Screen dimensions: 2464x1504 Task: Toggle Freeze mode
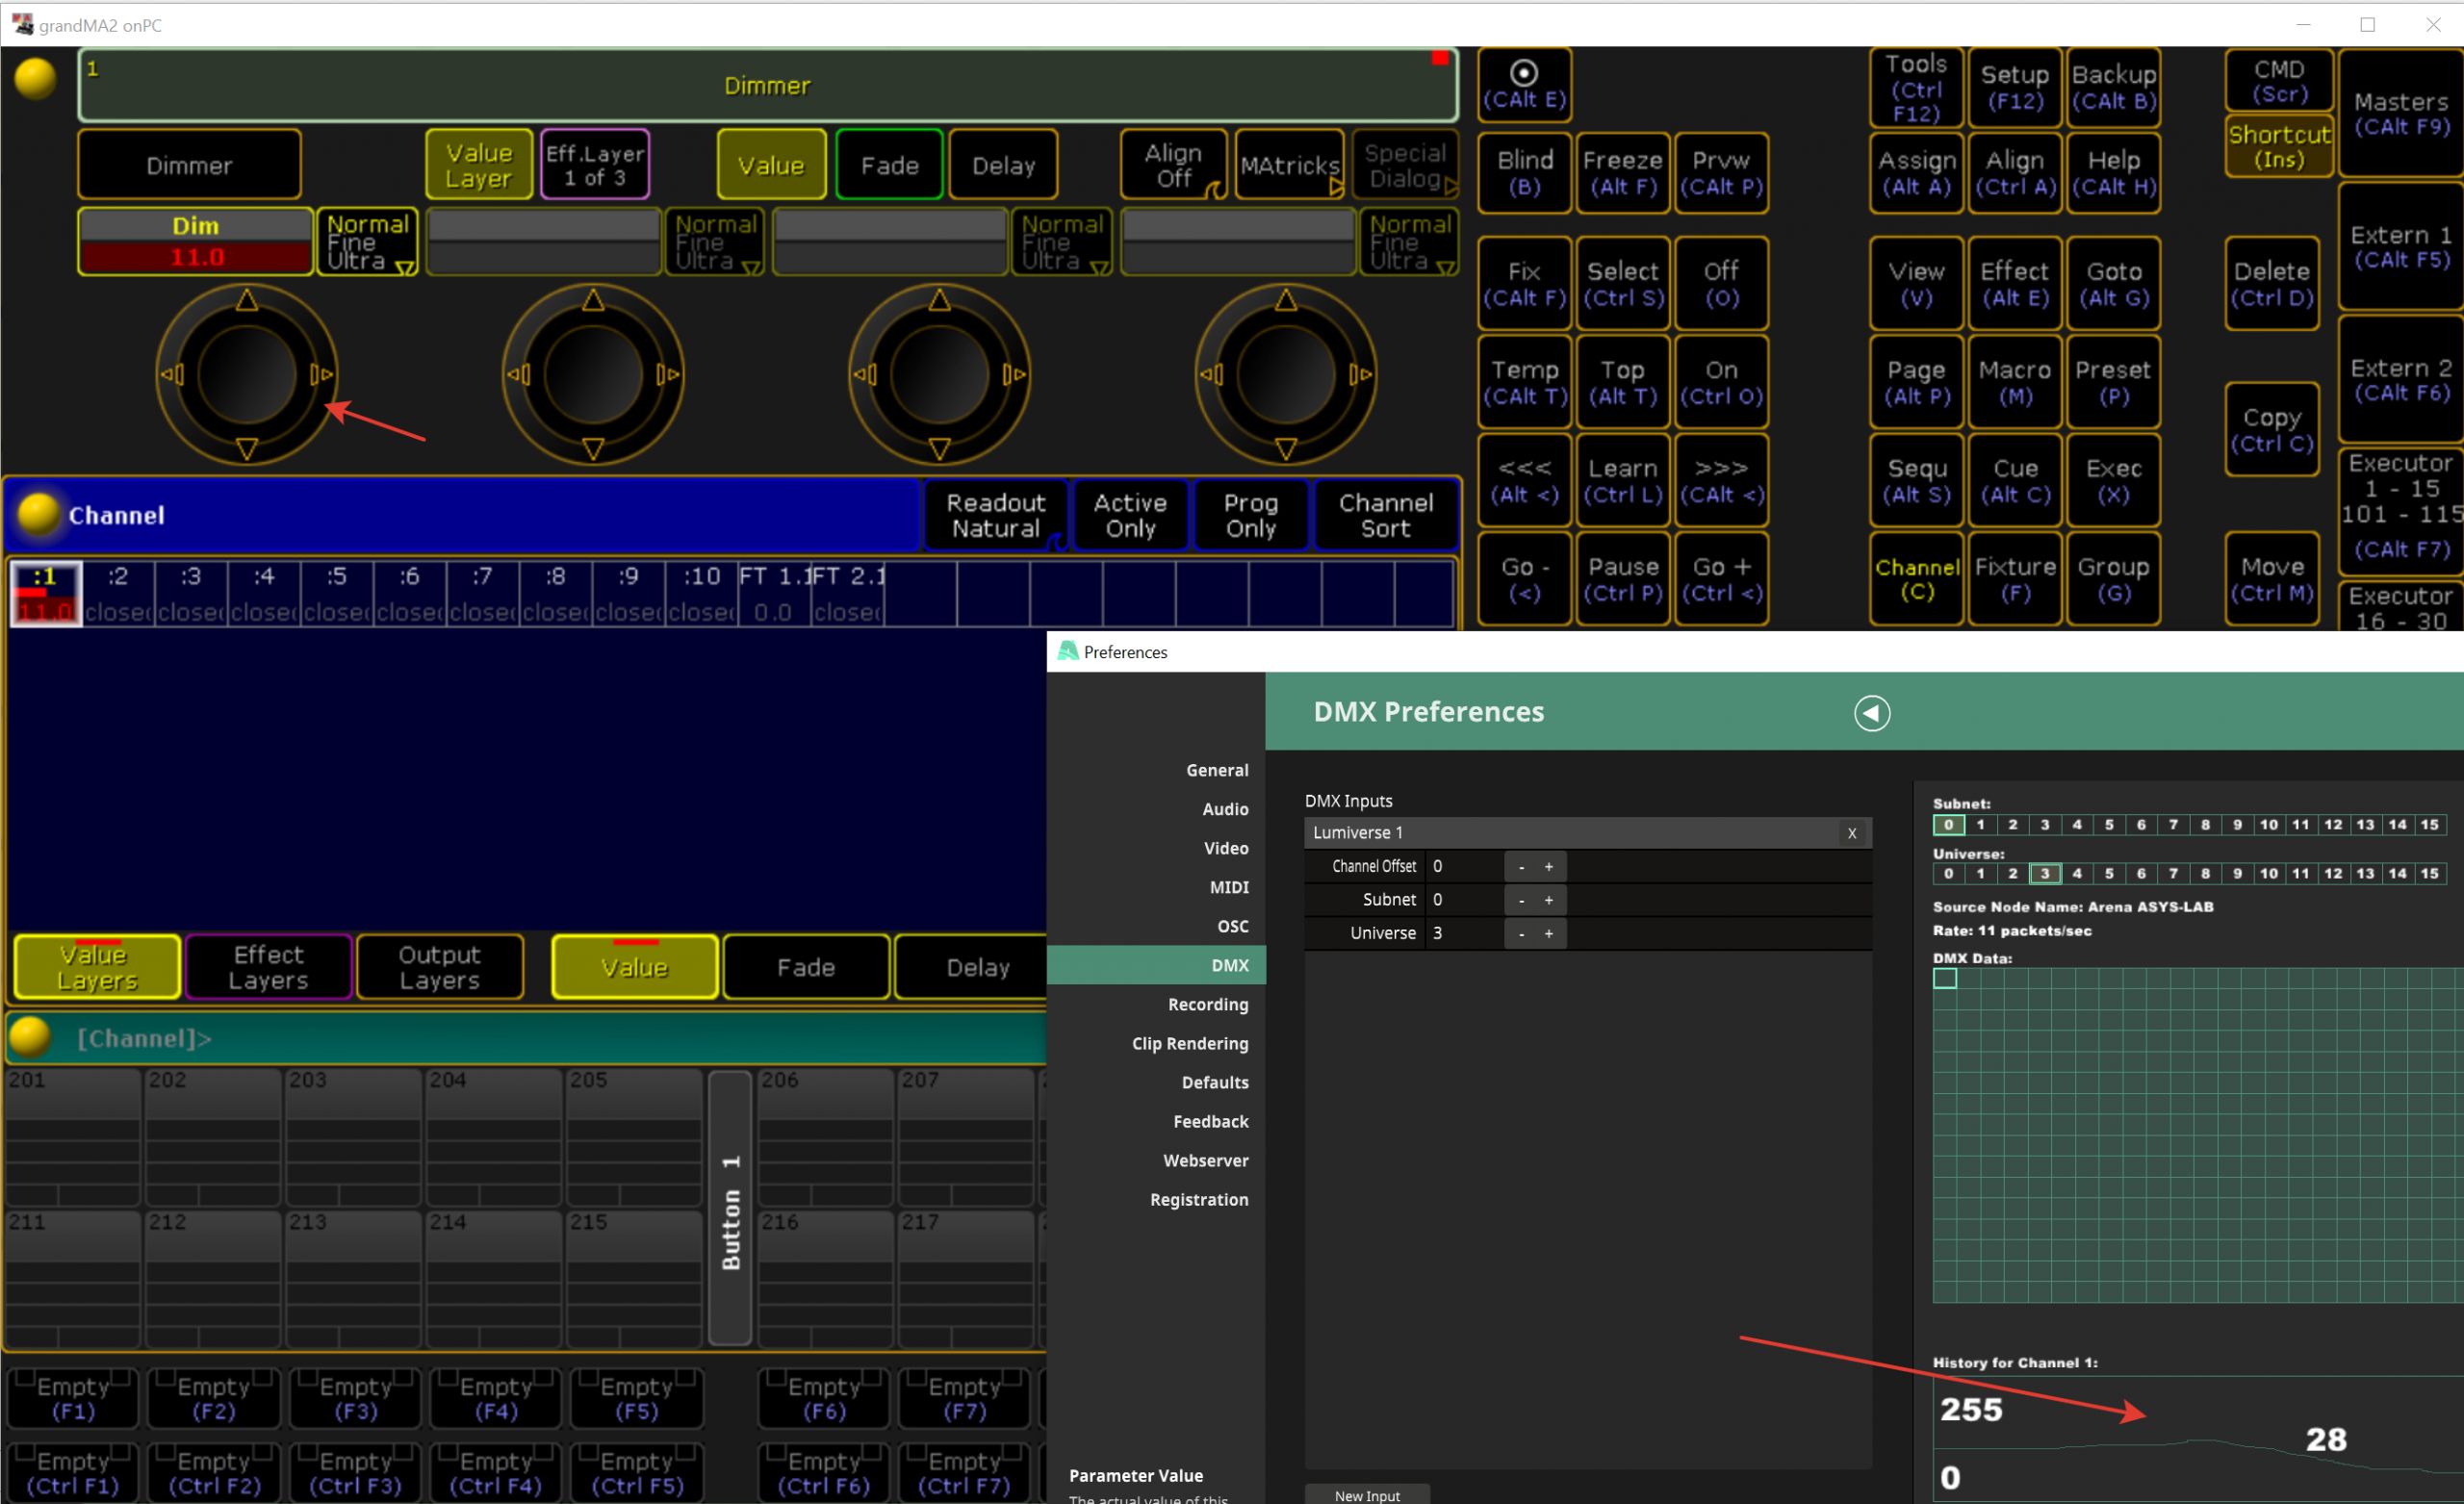tap(1622, 173)
